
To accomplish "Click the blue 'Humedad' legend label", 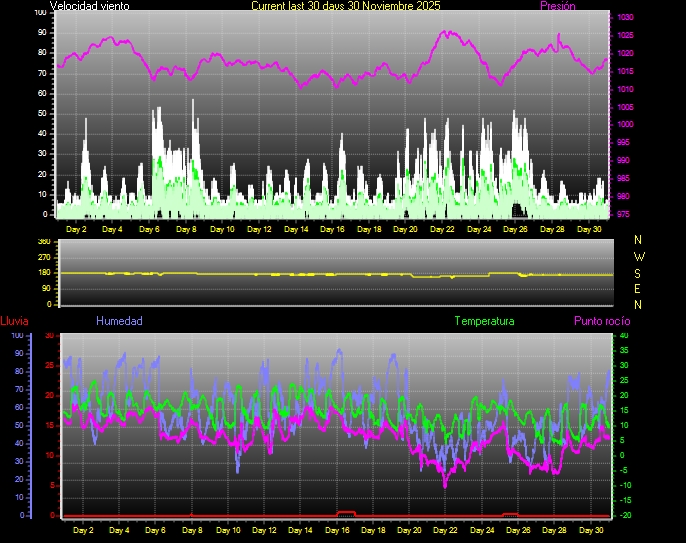I will (119, 321).
